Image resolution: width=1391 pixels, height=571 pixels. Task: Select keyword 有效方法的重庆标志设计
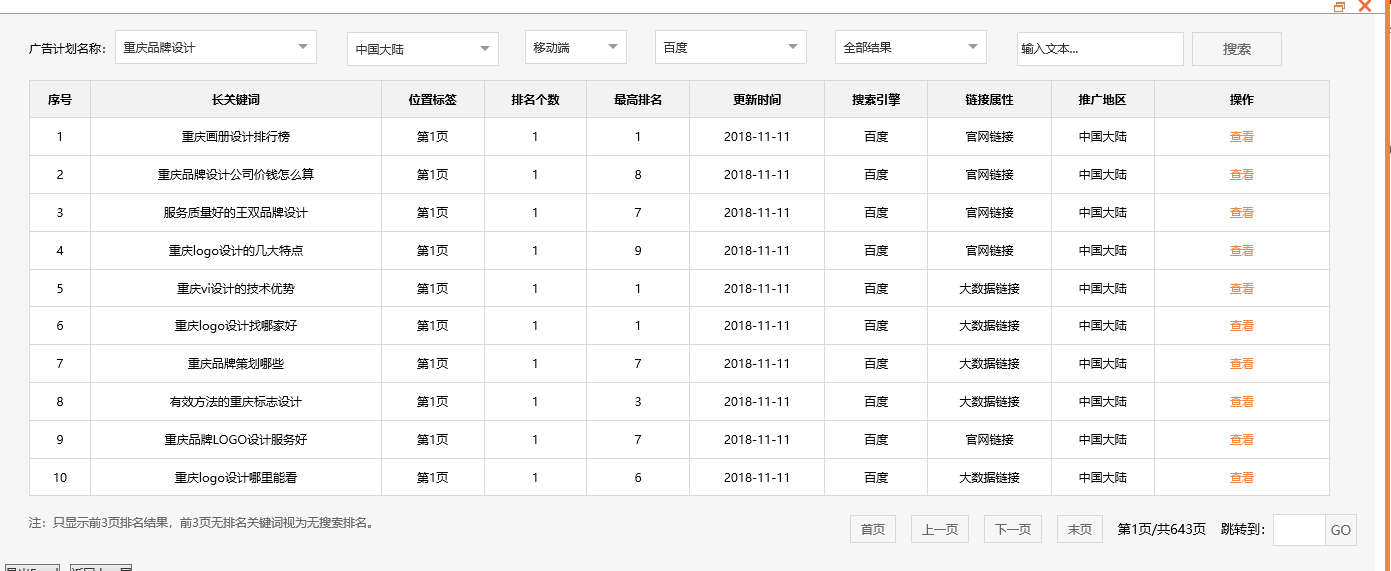[236, 402]
